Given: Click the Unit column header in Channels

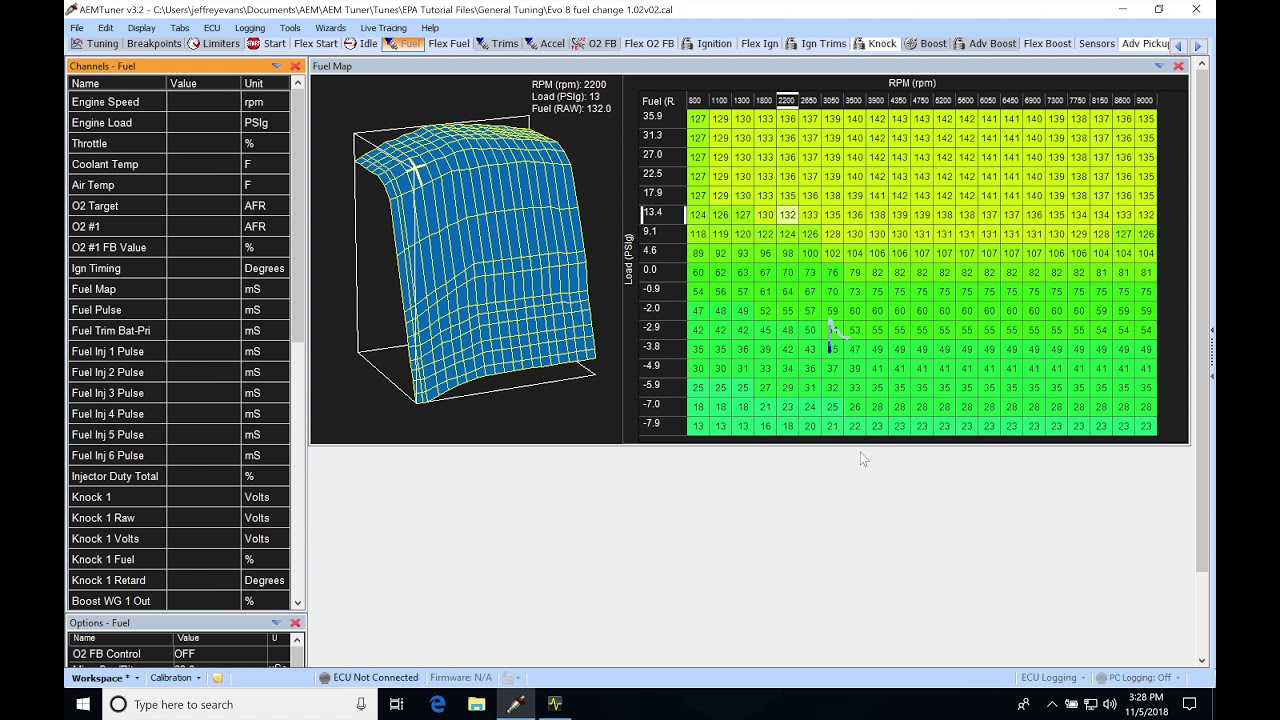Looking at the screenshot, I should click(x=265, y=84).
